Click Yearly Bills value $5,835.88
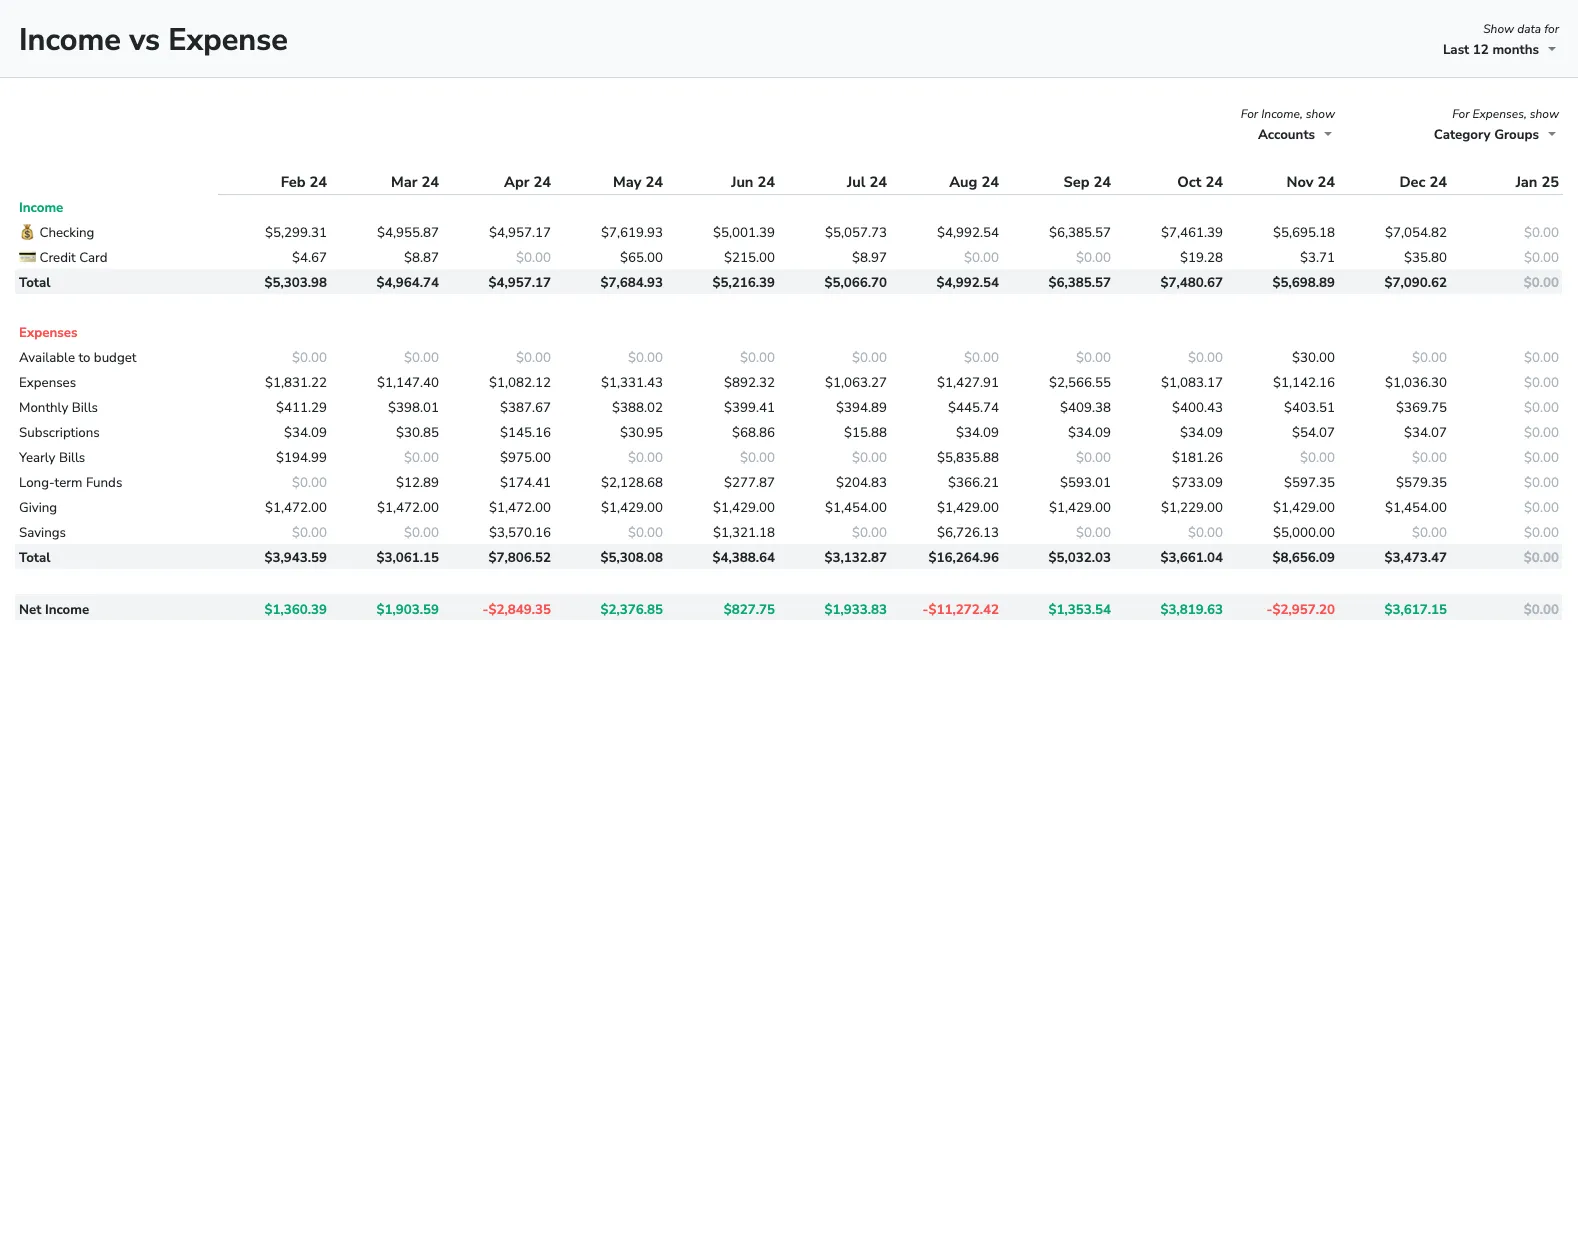The image size is (1578, 1250). [x=968, y=458]
